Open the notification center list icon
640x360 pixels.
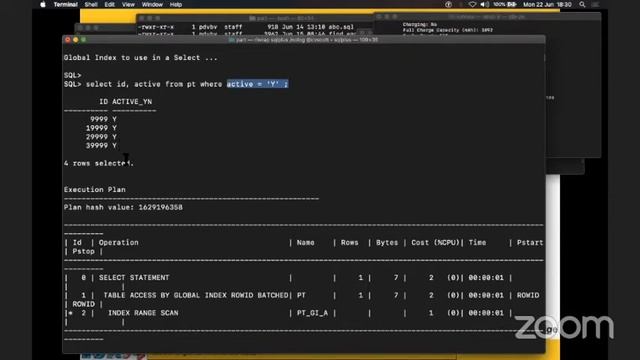[x=596, y=4]
